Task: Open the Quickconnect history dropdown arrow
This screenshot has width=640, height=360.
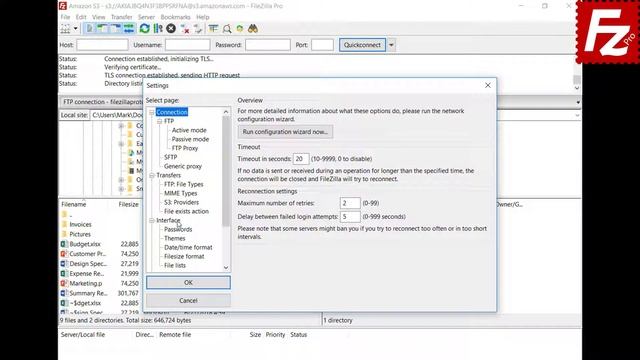Action: coord(391,45)
